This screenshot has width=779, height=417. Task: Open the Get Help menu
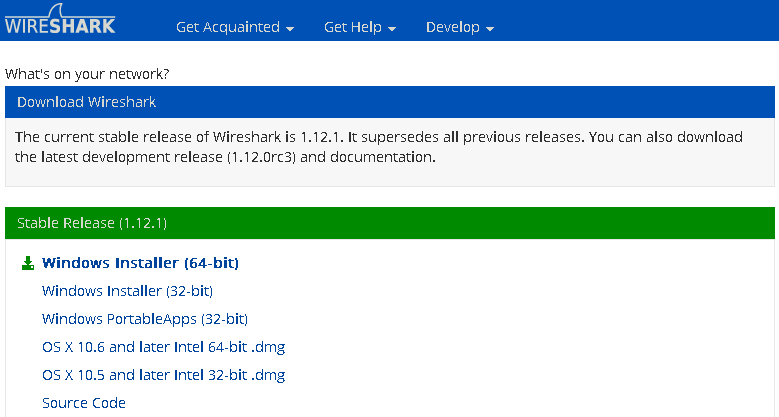(360, 27)
